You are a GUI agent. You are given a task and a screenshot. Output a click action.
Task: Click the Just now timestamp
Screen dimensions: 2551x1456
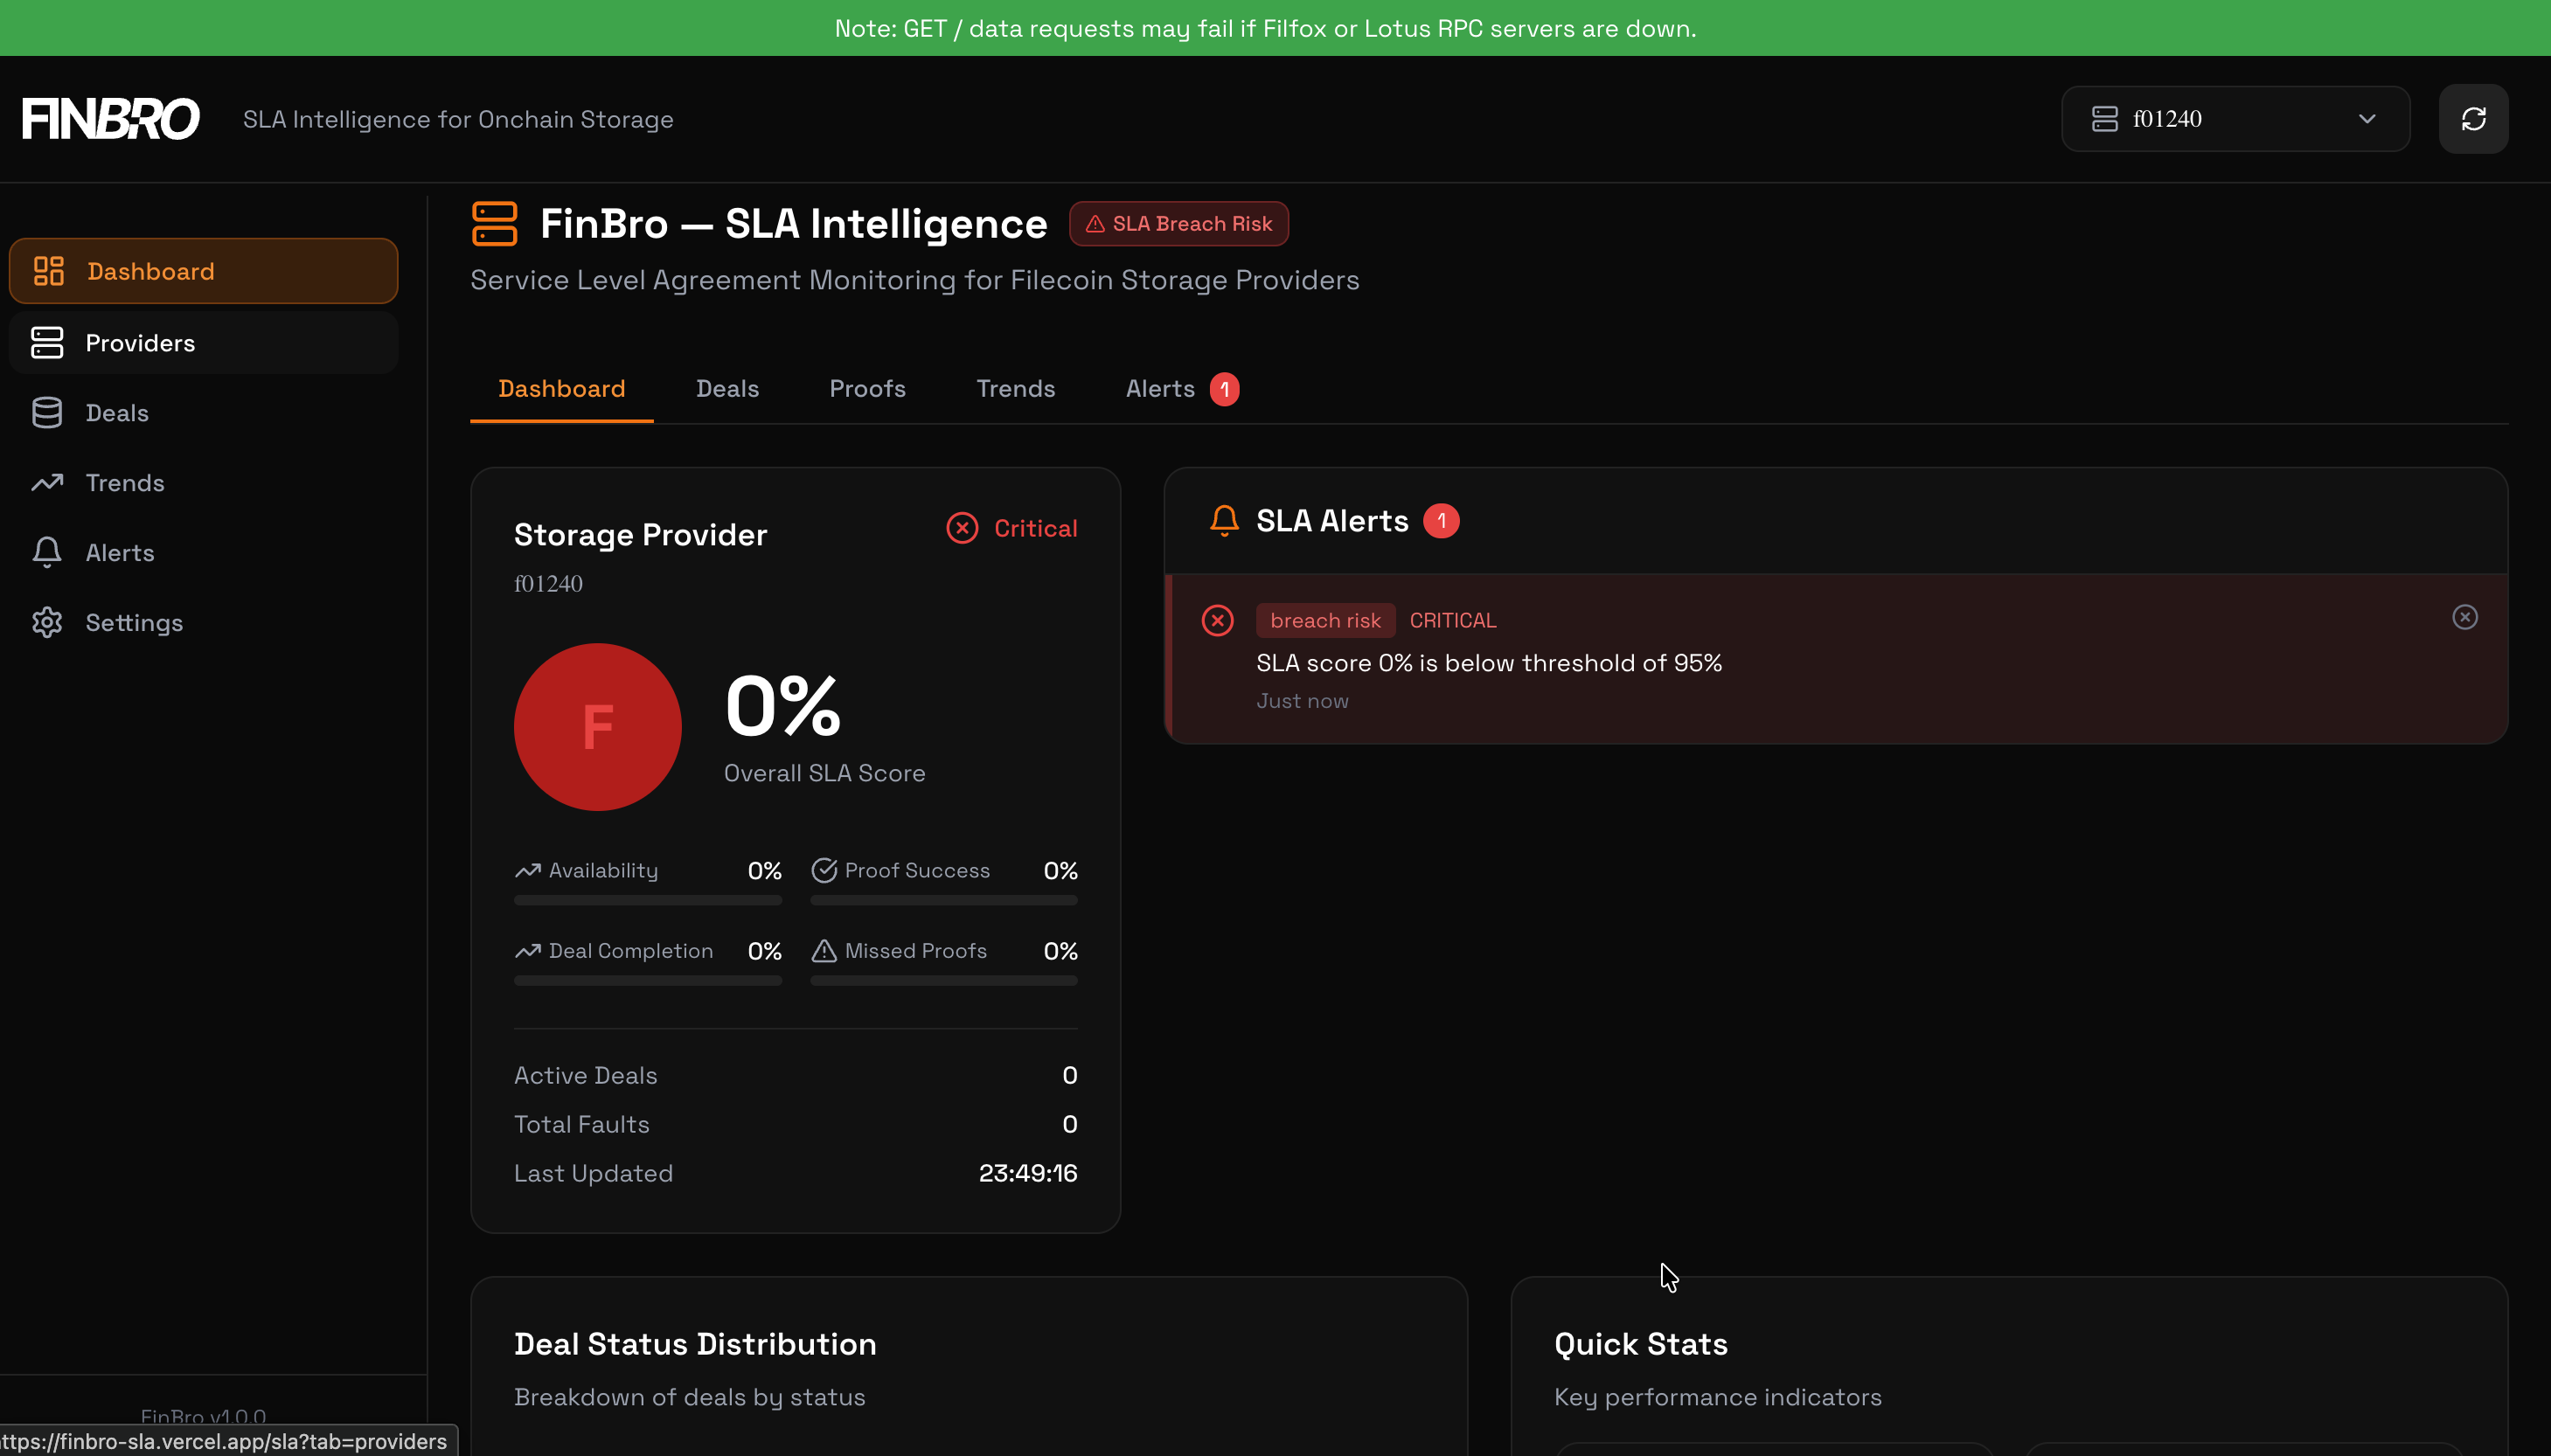(1302, 702)
